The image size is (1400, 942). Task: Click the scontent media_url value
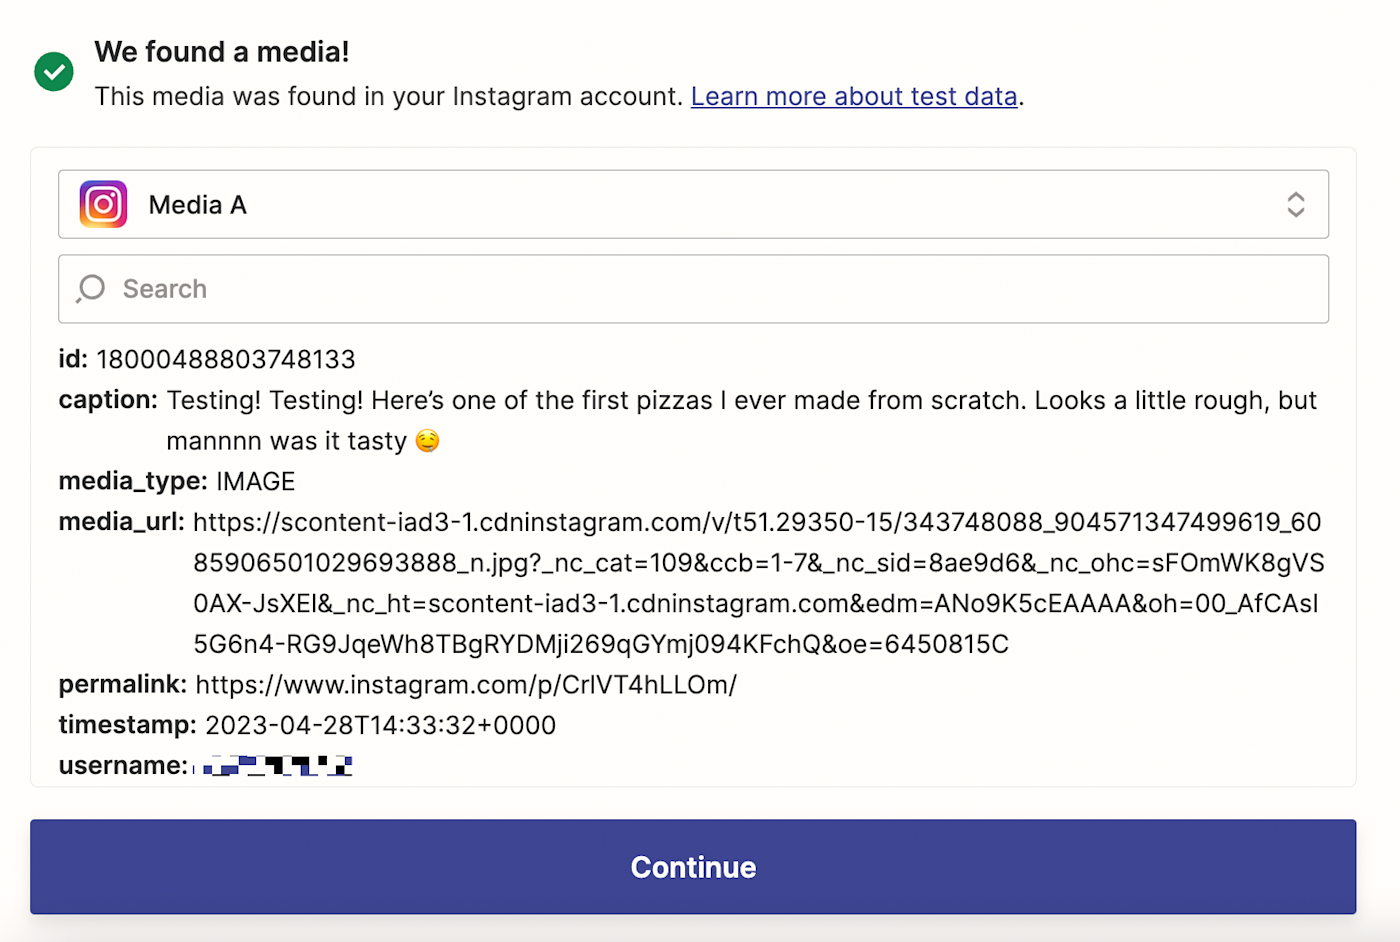(757, 583)
